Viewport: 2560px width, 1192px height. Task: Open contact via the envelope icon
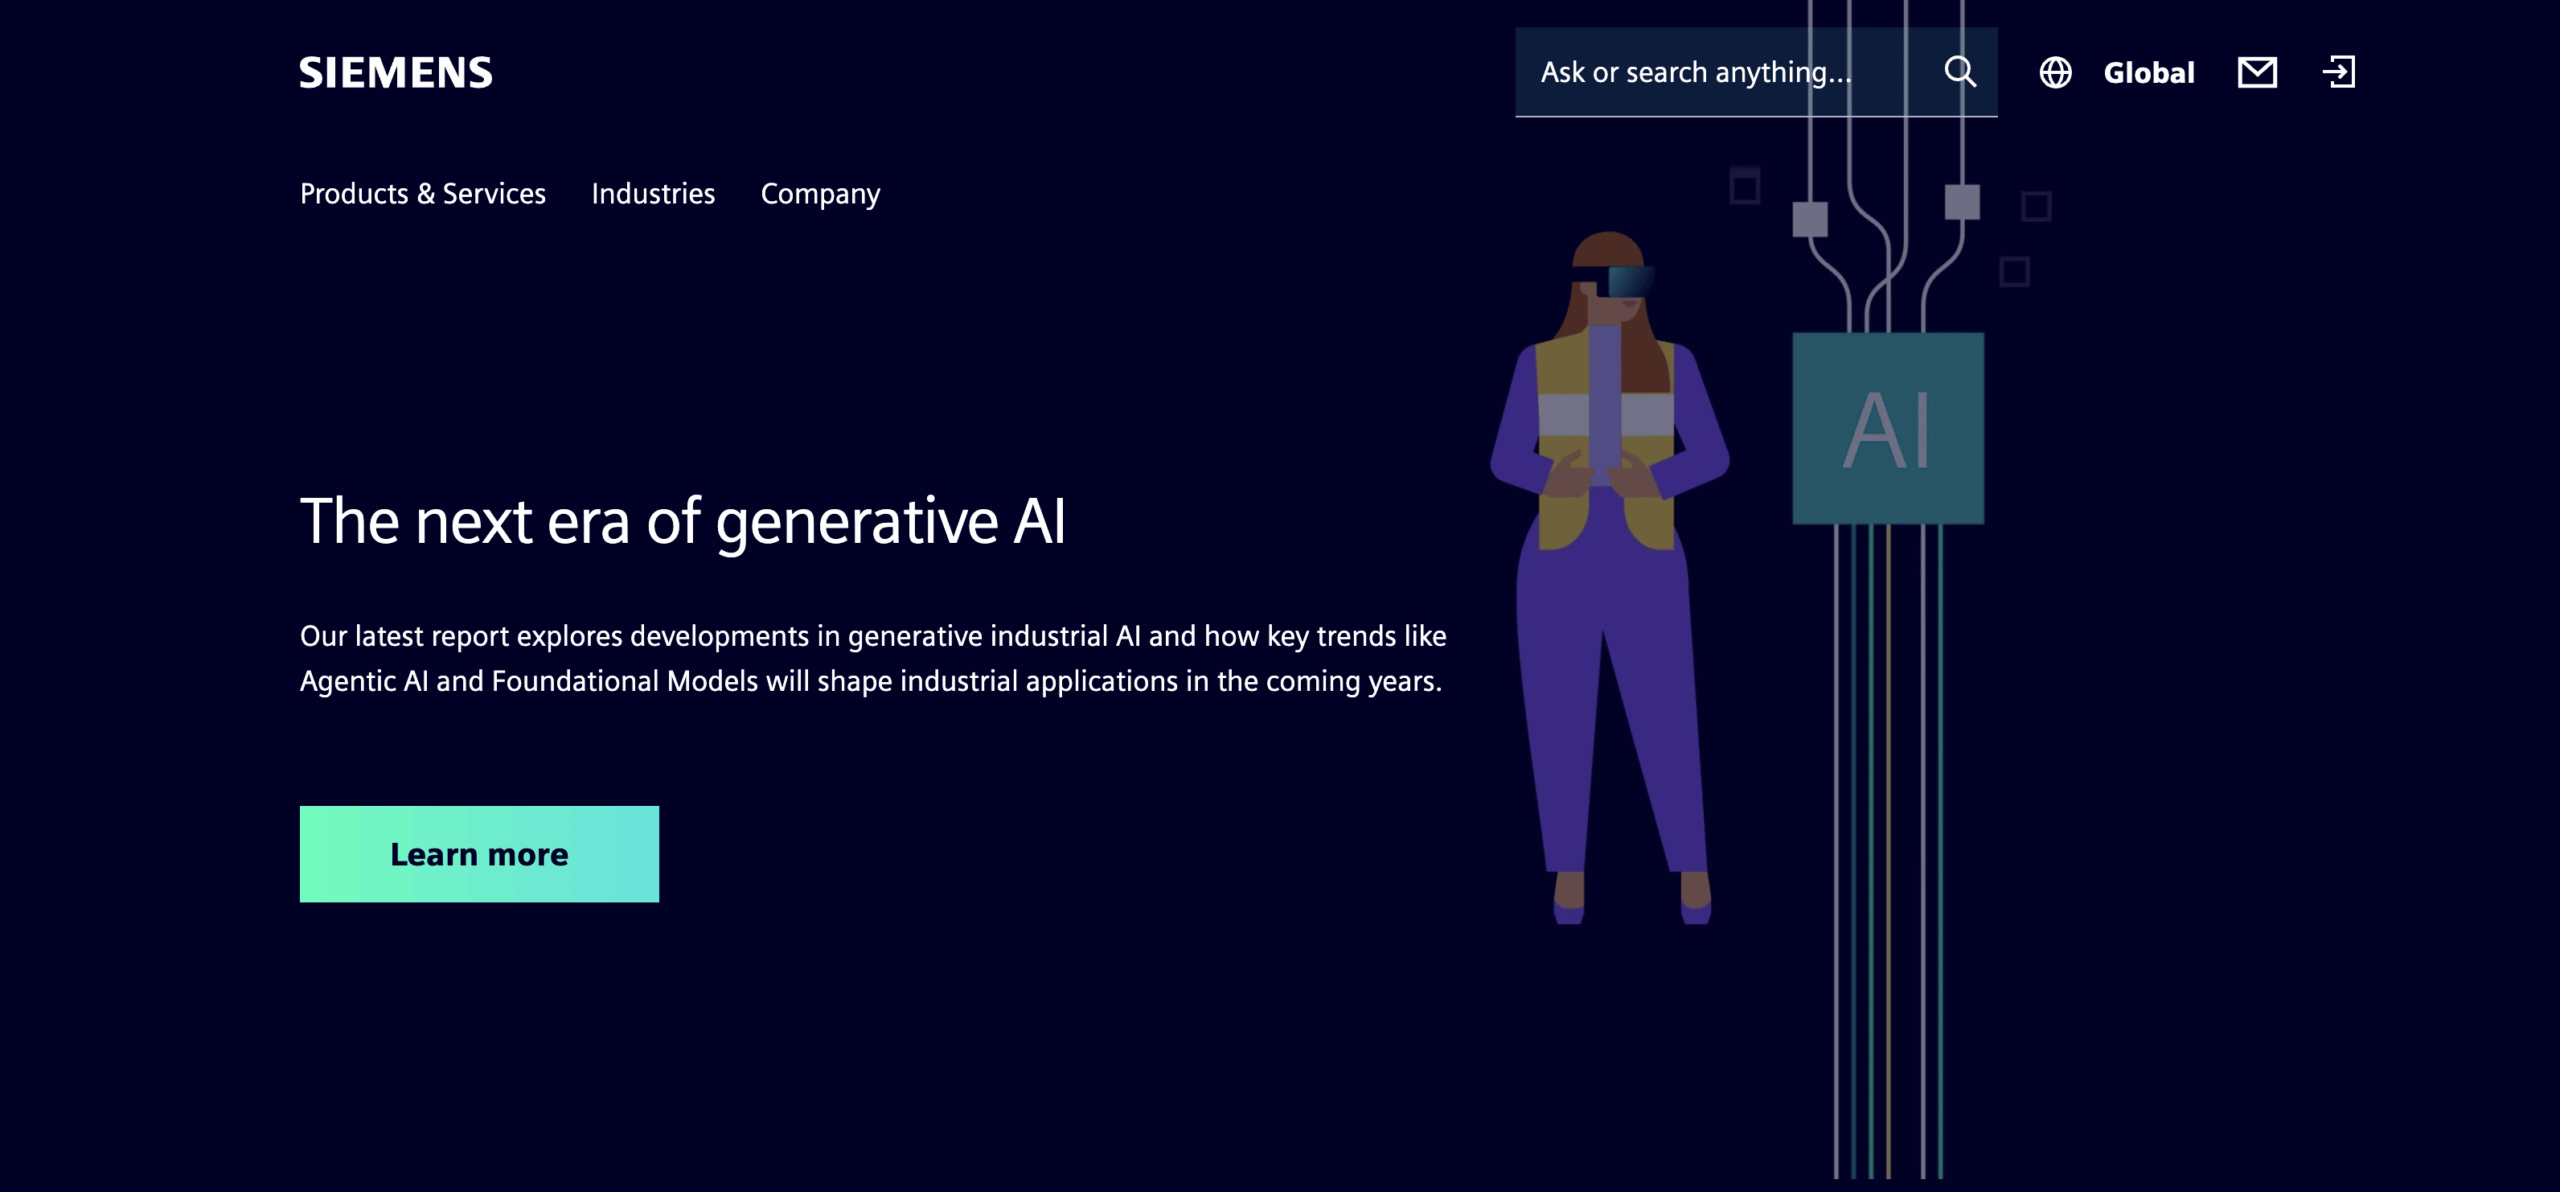[x=2257, y=72]
